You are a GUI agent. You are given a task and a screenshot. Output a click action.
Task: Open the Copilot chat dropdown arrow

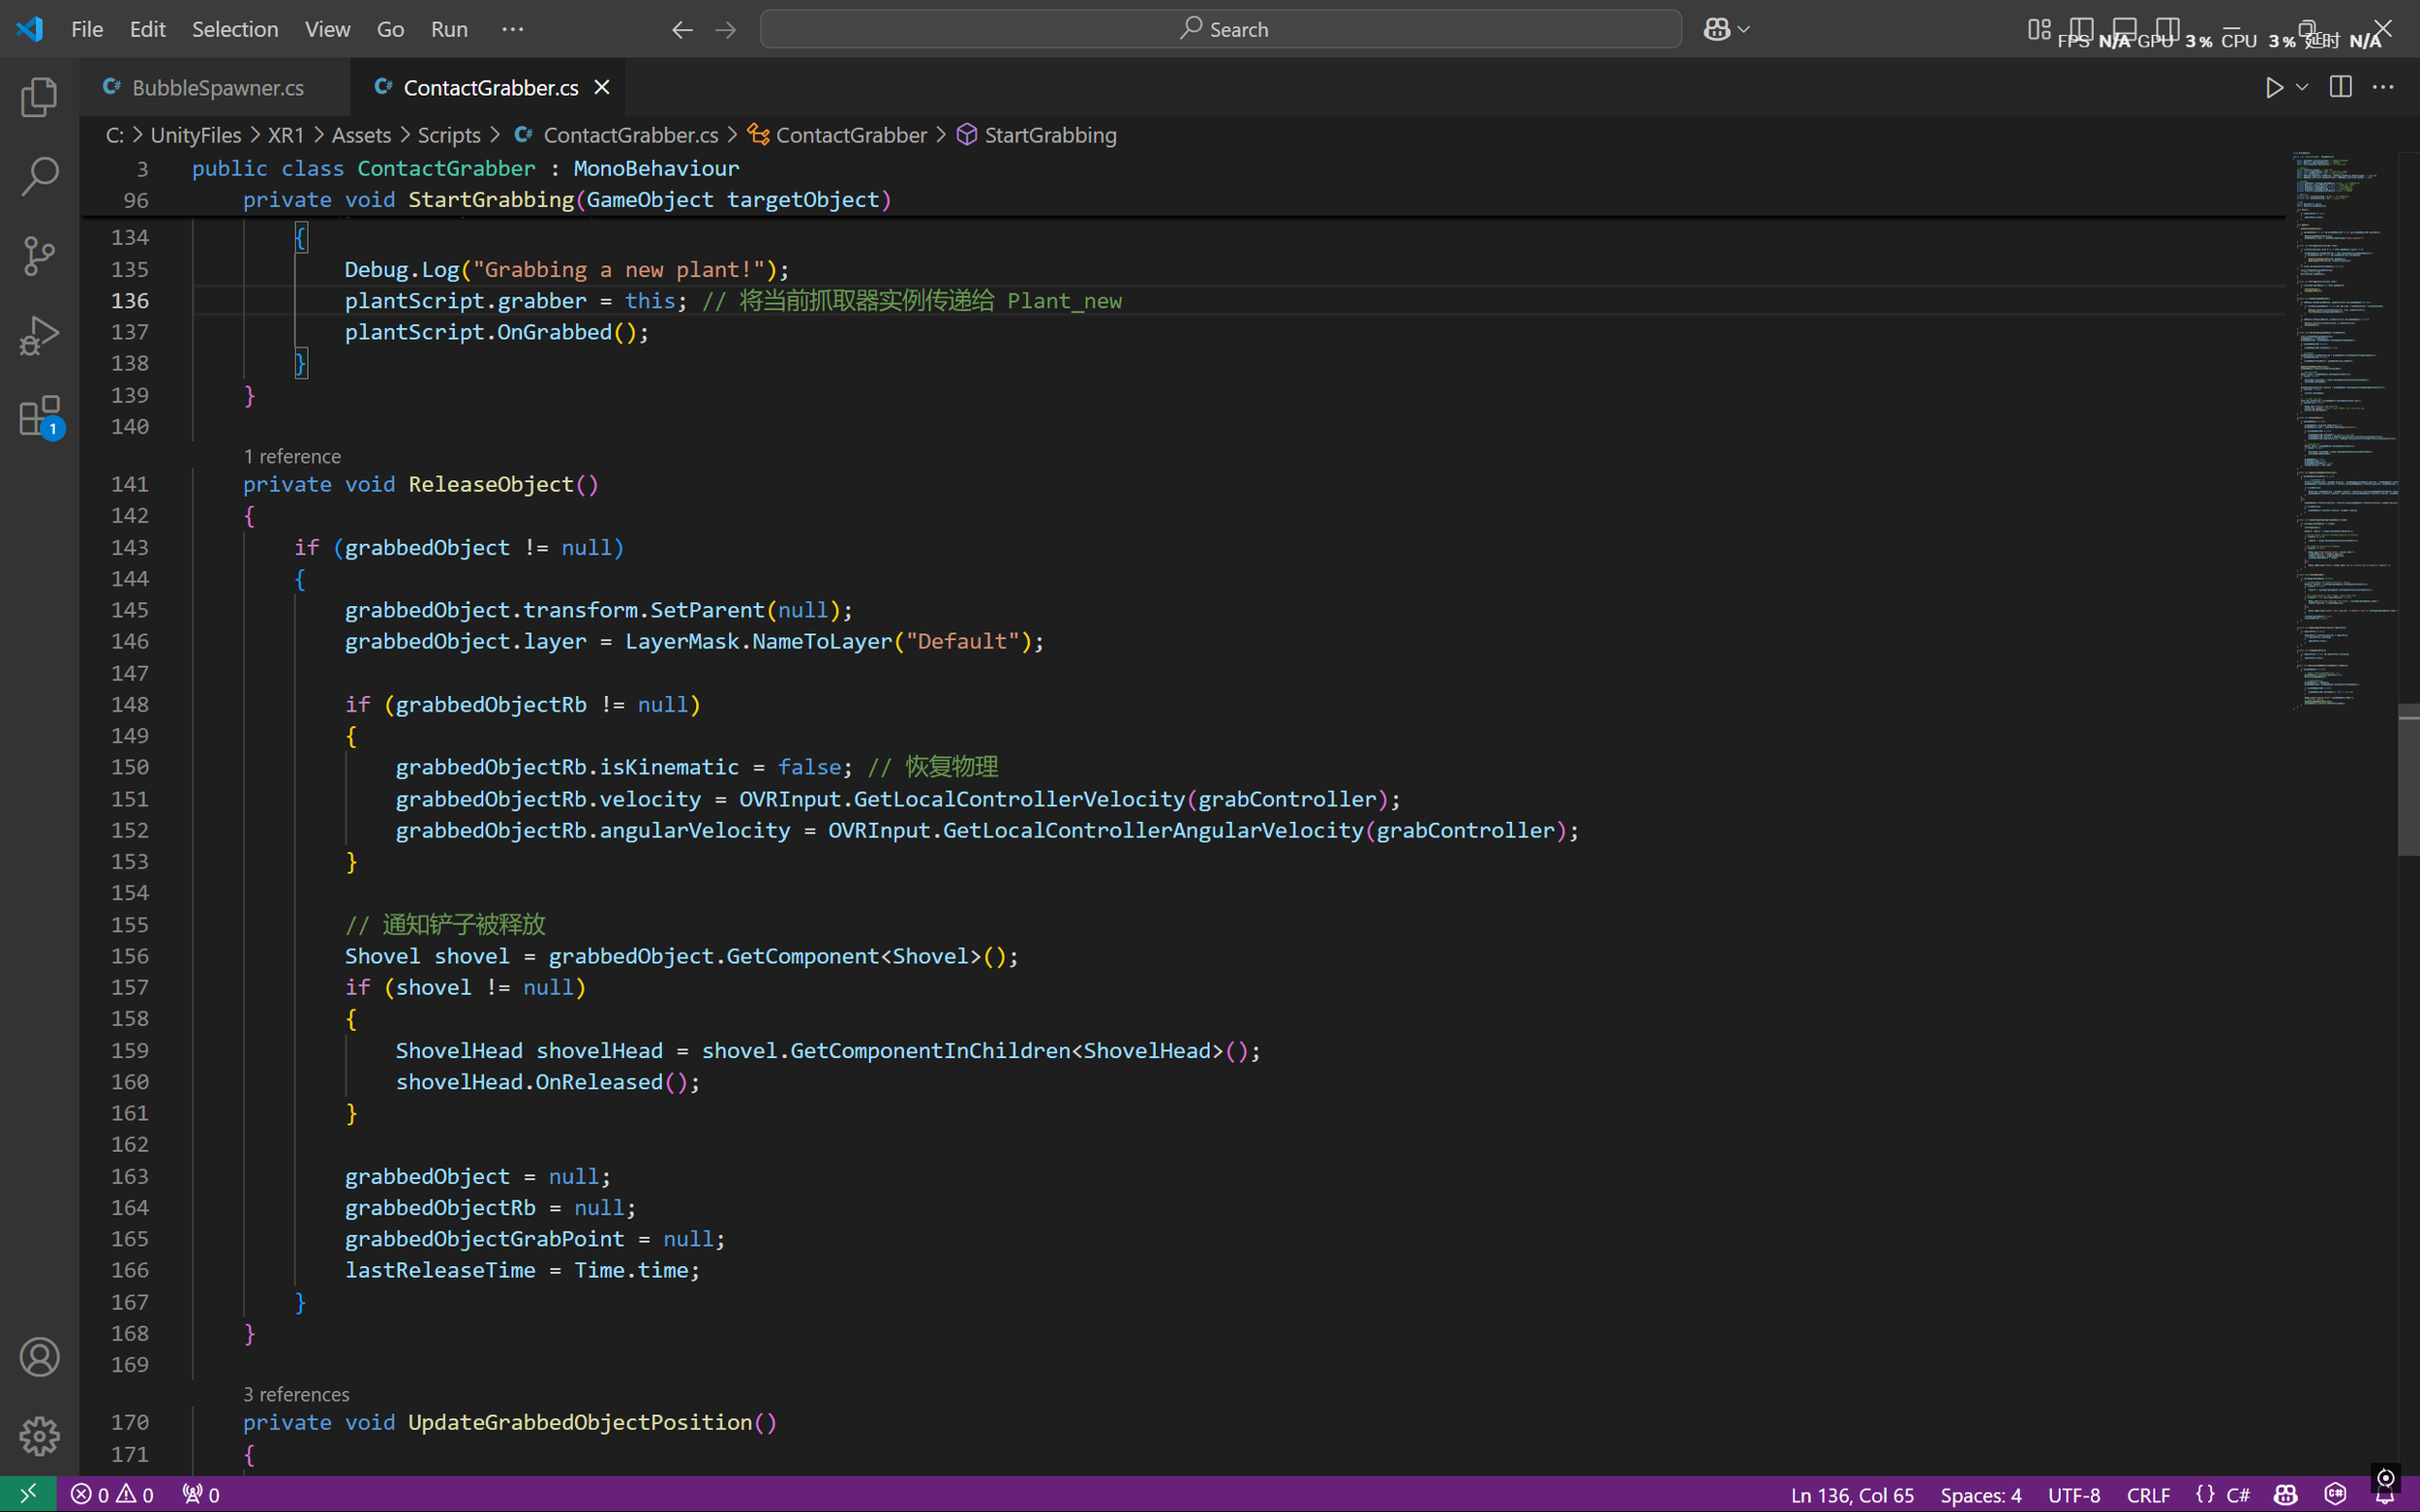click(1745, 30)
